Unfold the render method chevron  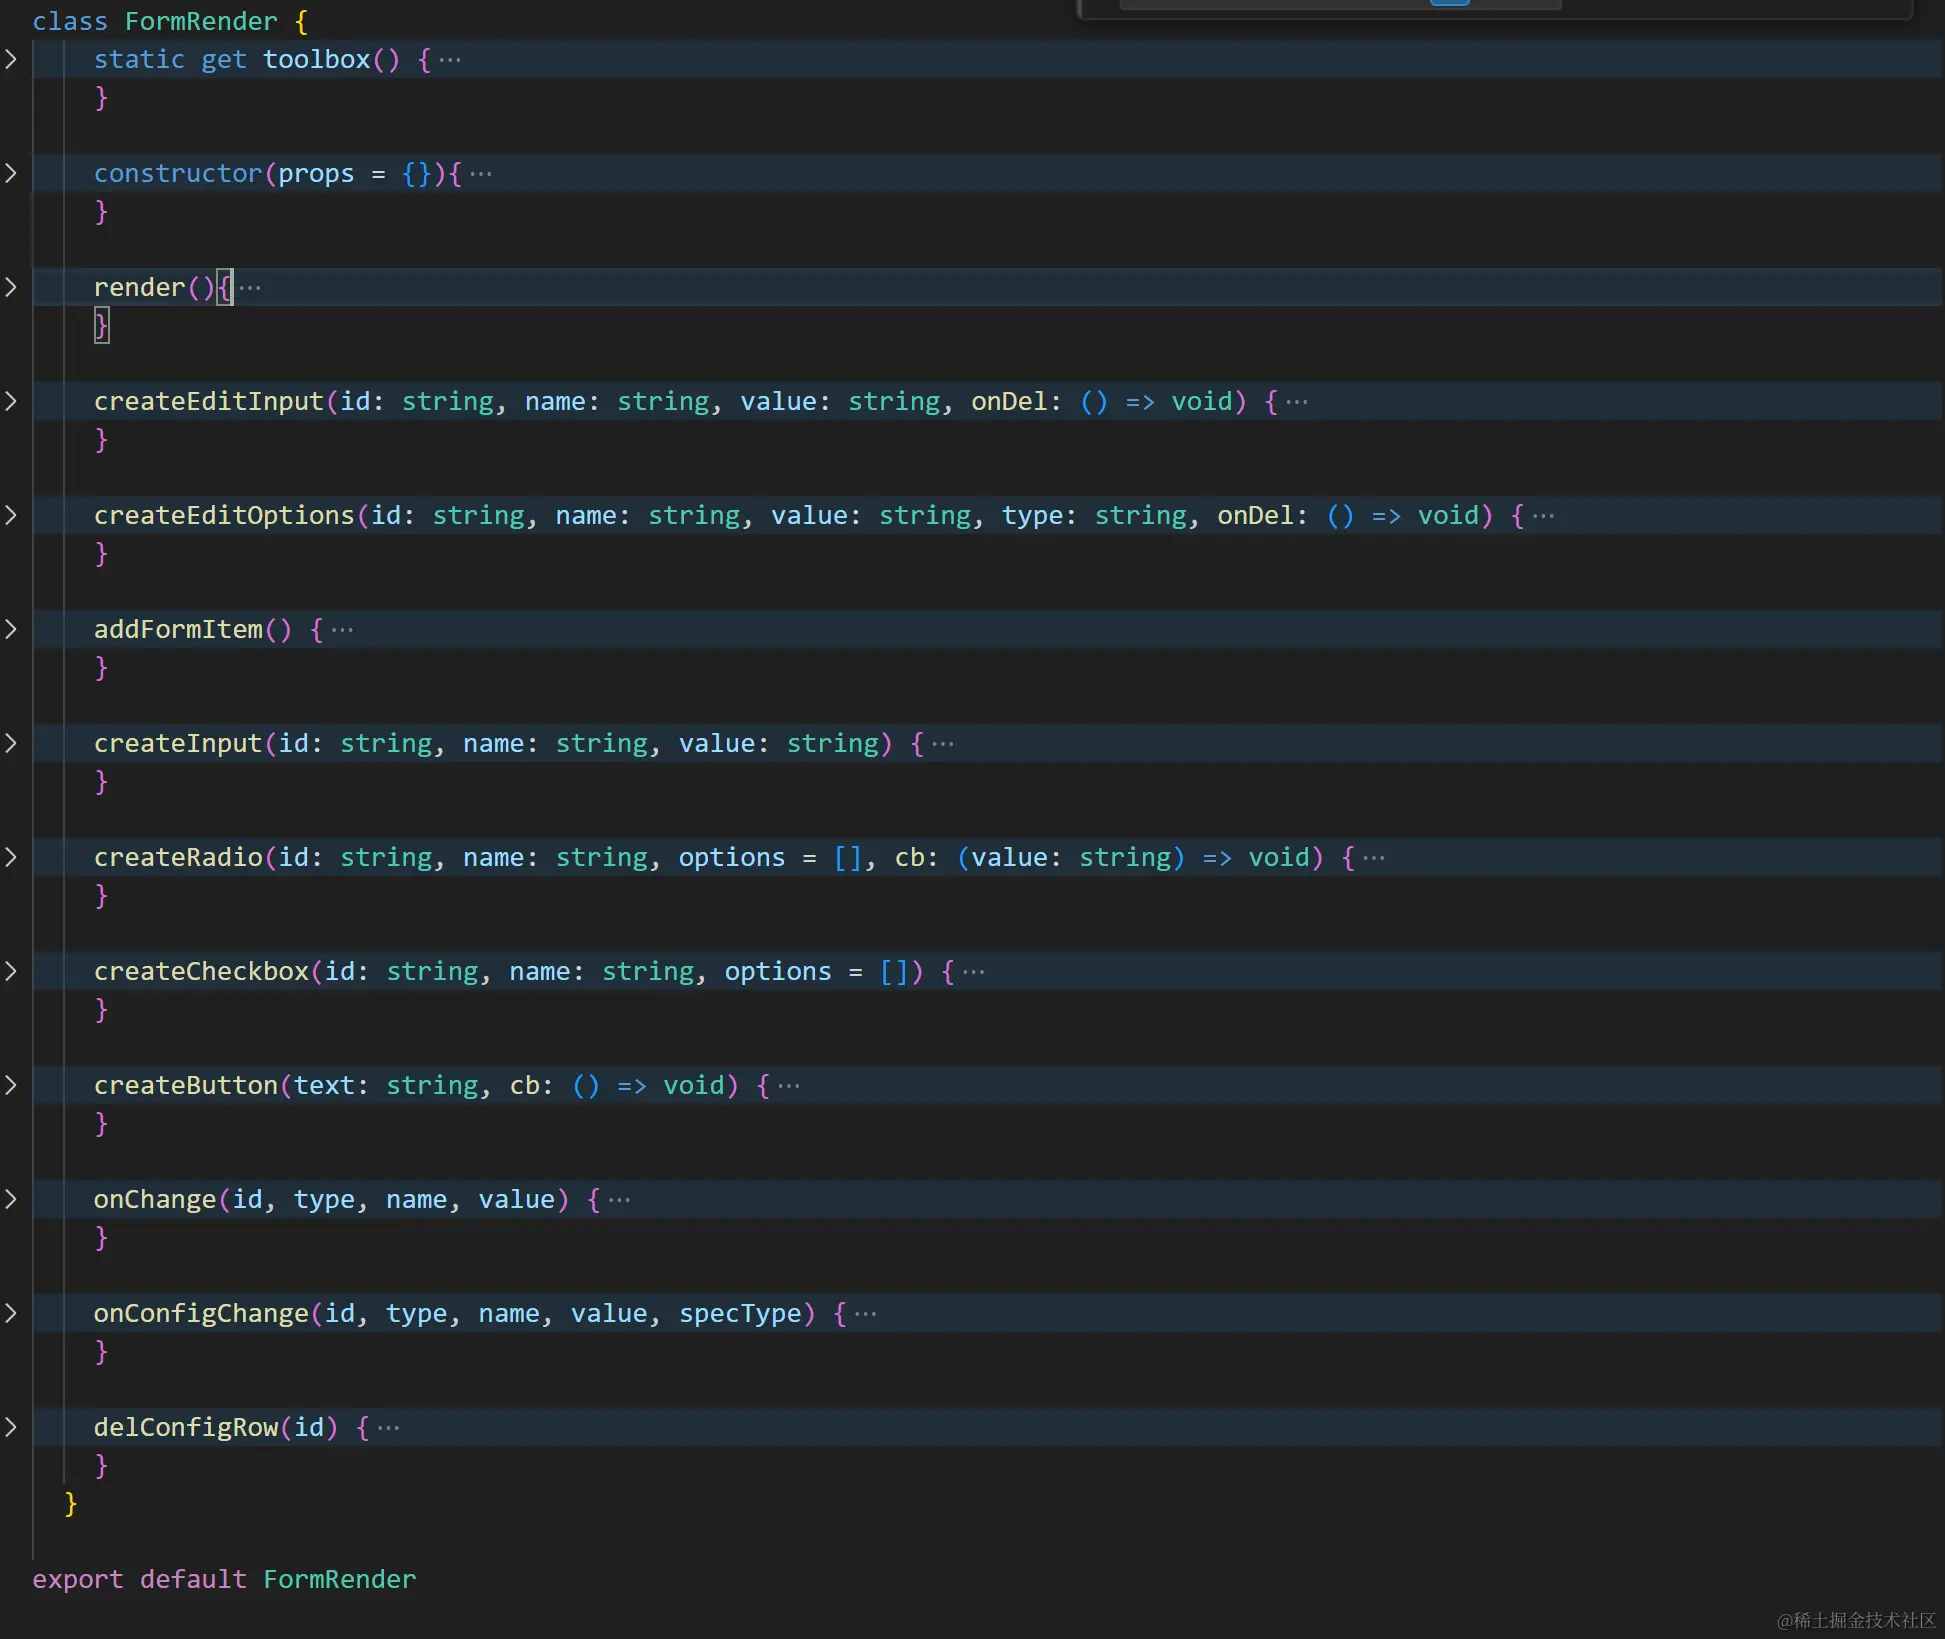(x=11, y=287)
